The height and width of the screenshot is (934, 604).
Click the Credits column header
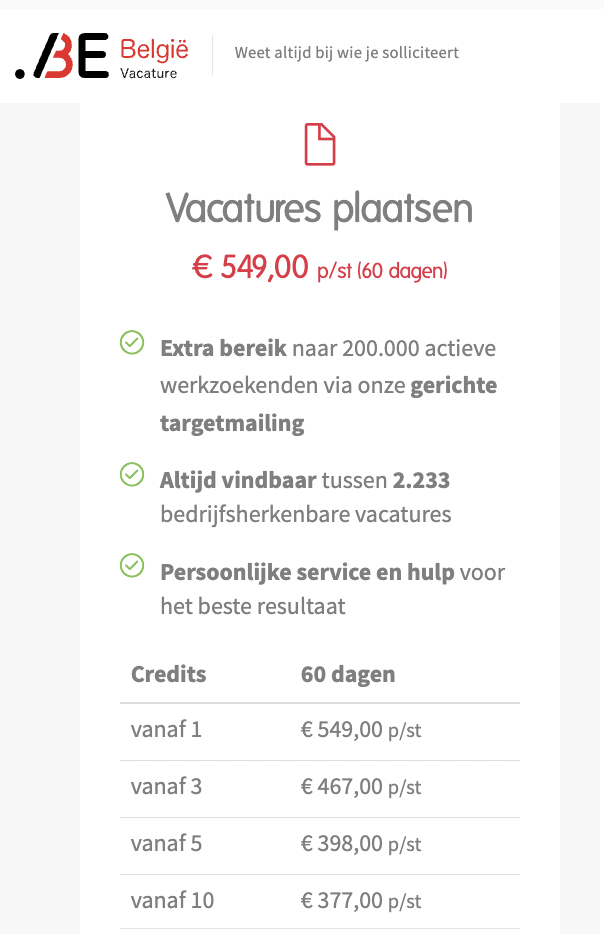click(x=169, y=674)
